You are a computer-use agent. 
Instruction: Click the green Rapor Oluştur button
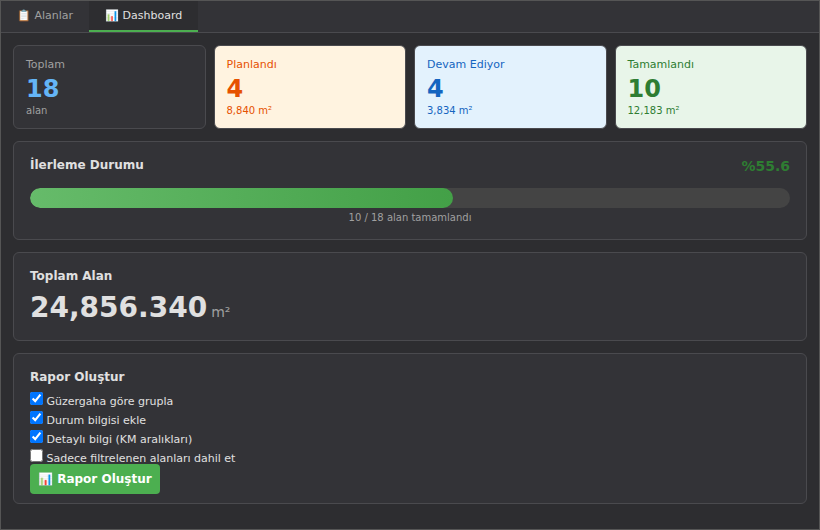(95, 479)
